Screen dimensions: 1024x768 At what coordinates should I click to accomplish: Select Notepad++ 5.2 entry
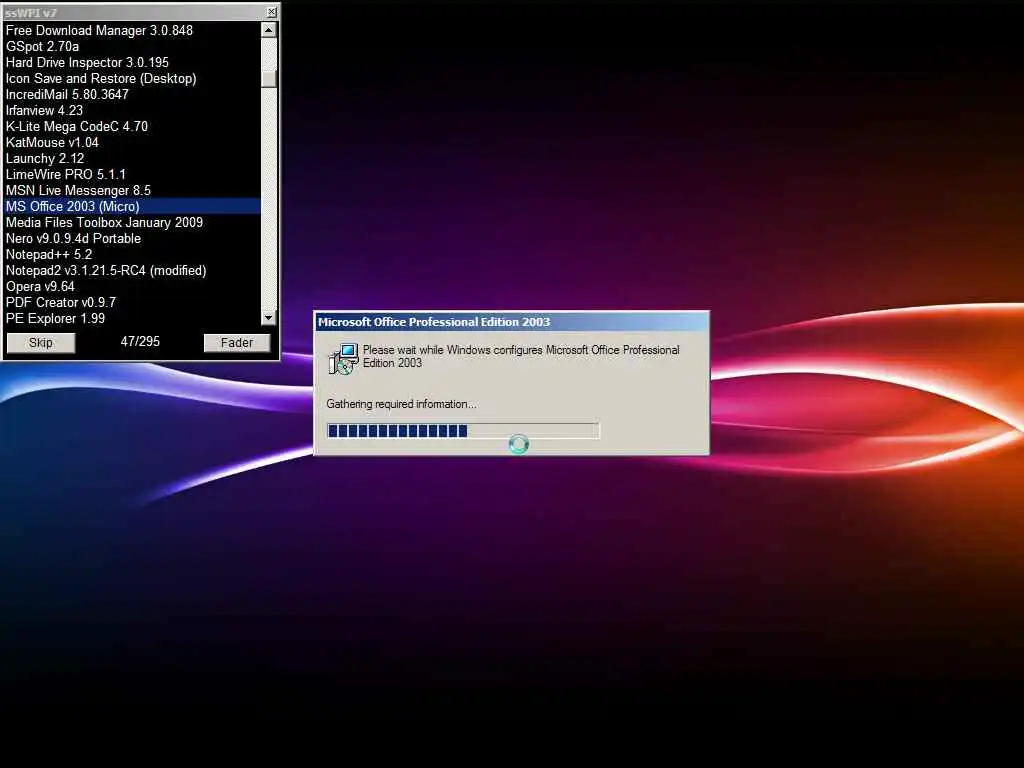point(132,254)
